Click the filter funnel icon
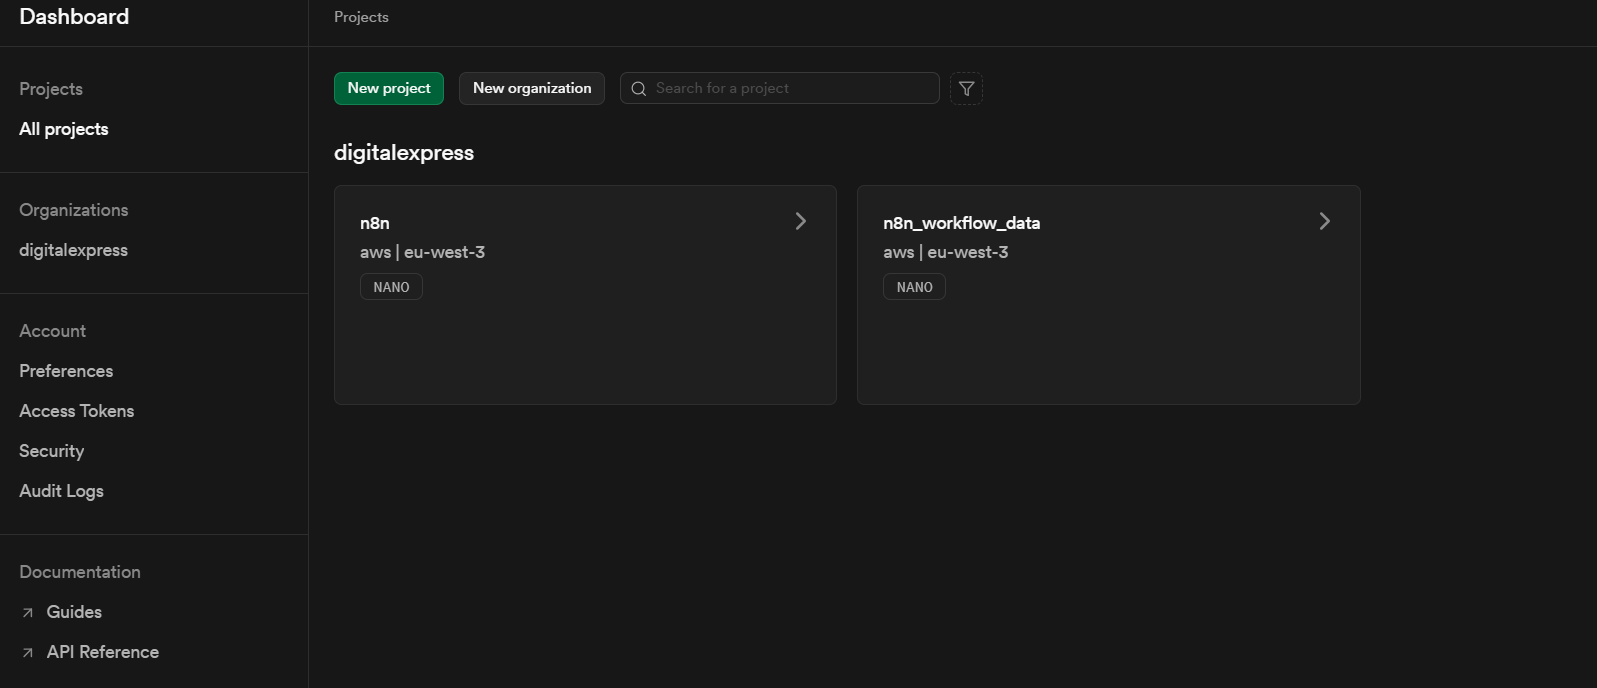 pos(966,89)
